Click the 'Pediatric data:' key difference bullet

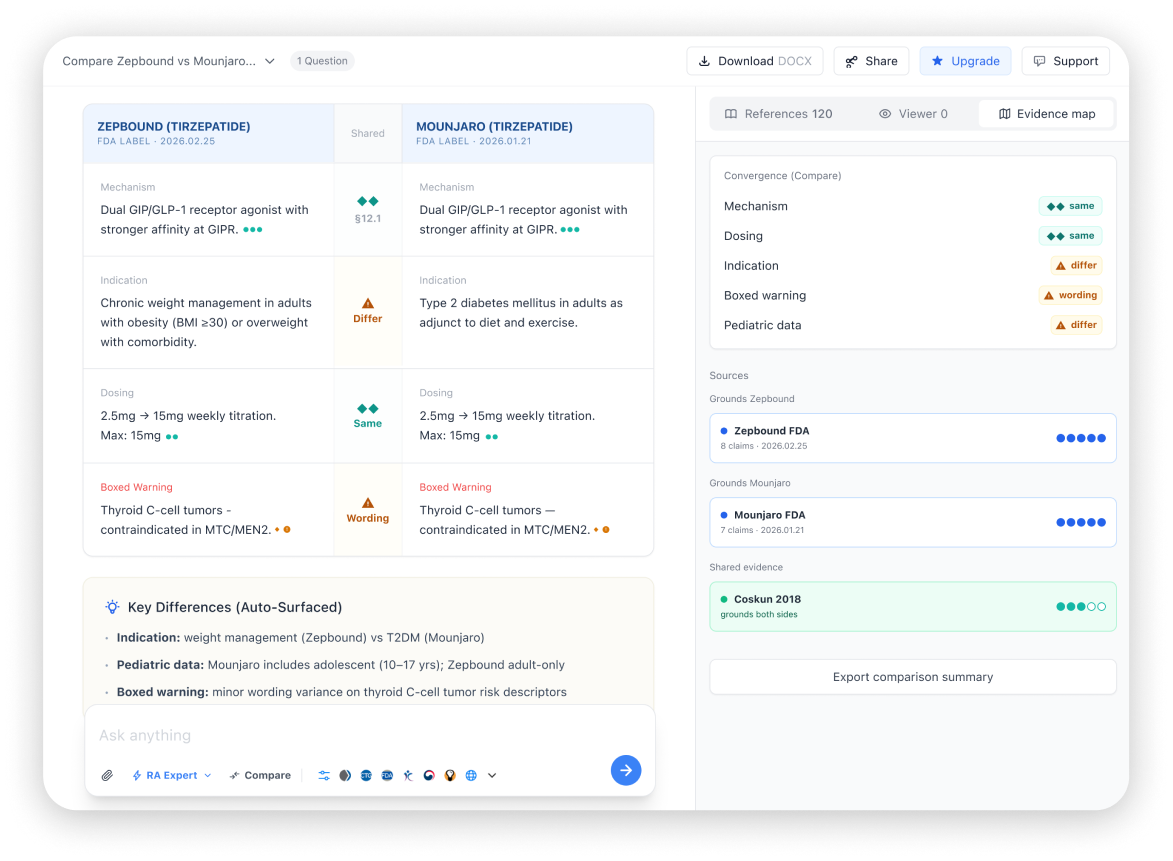[x=341, y=665]
